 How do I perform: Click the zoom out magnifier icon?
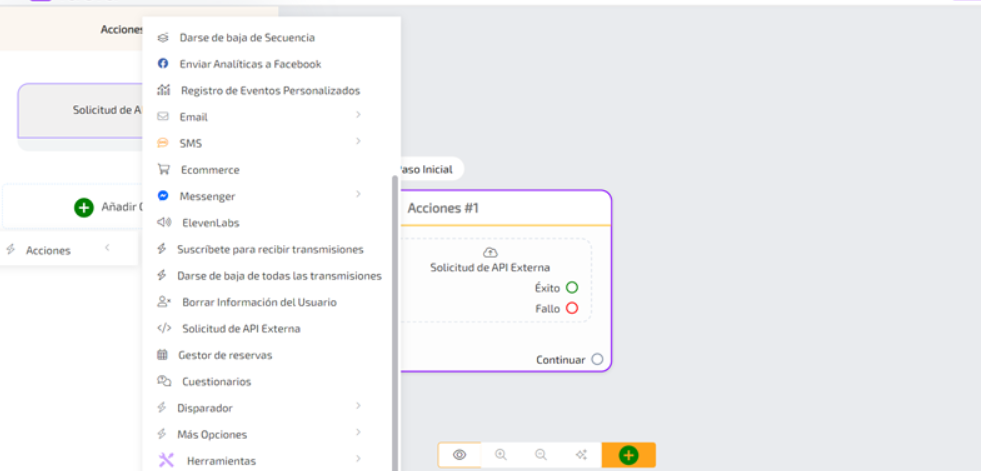click(541, 455)
